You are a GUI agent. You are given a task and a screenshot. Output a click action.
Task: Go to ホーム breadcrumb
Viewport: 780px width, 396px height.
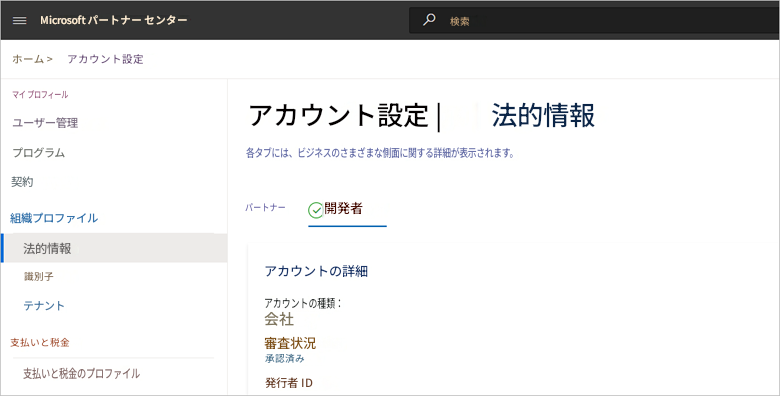(28, 59)
